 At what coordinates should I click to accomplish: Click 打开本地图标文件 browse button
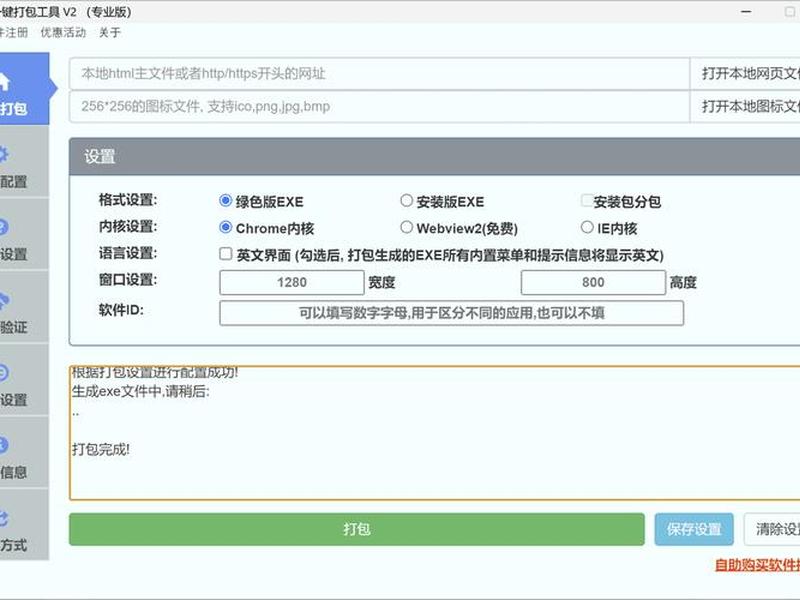[x=745, y=107]
